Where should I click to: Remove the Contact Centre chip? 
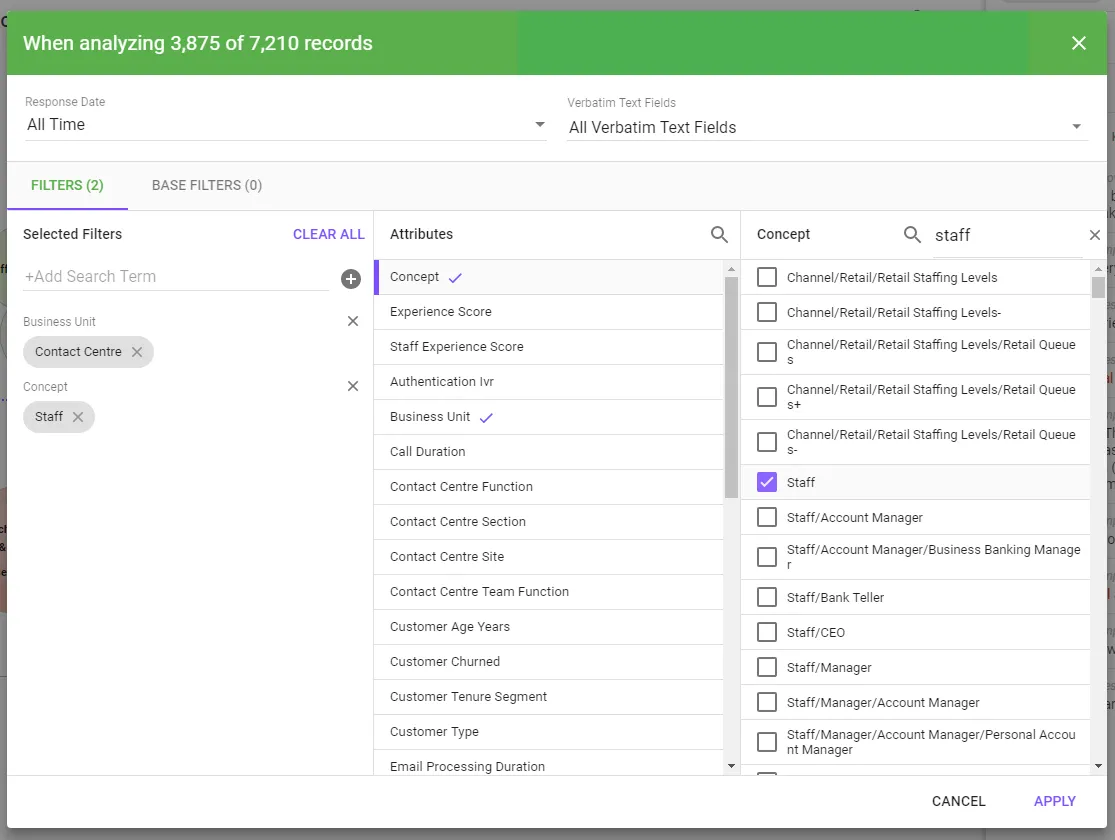click(x=137, y=352)
